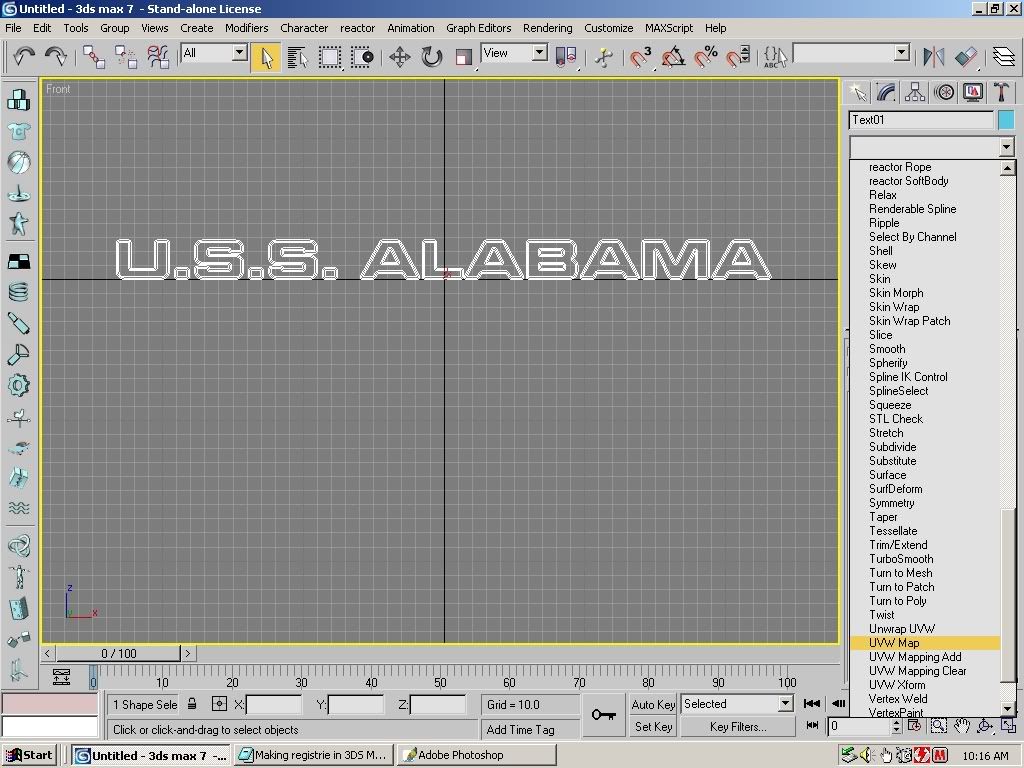The width and height of the screenshot is (1024, 768).
Task: Open the Windows Start menu
Action: 29,755
